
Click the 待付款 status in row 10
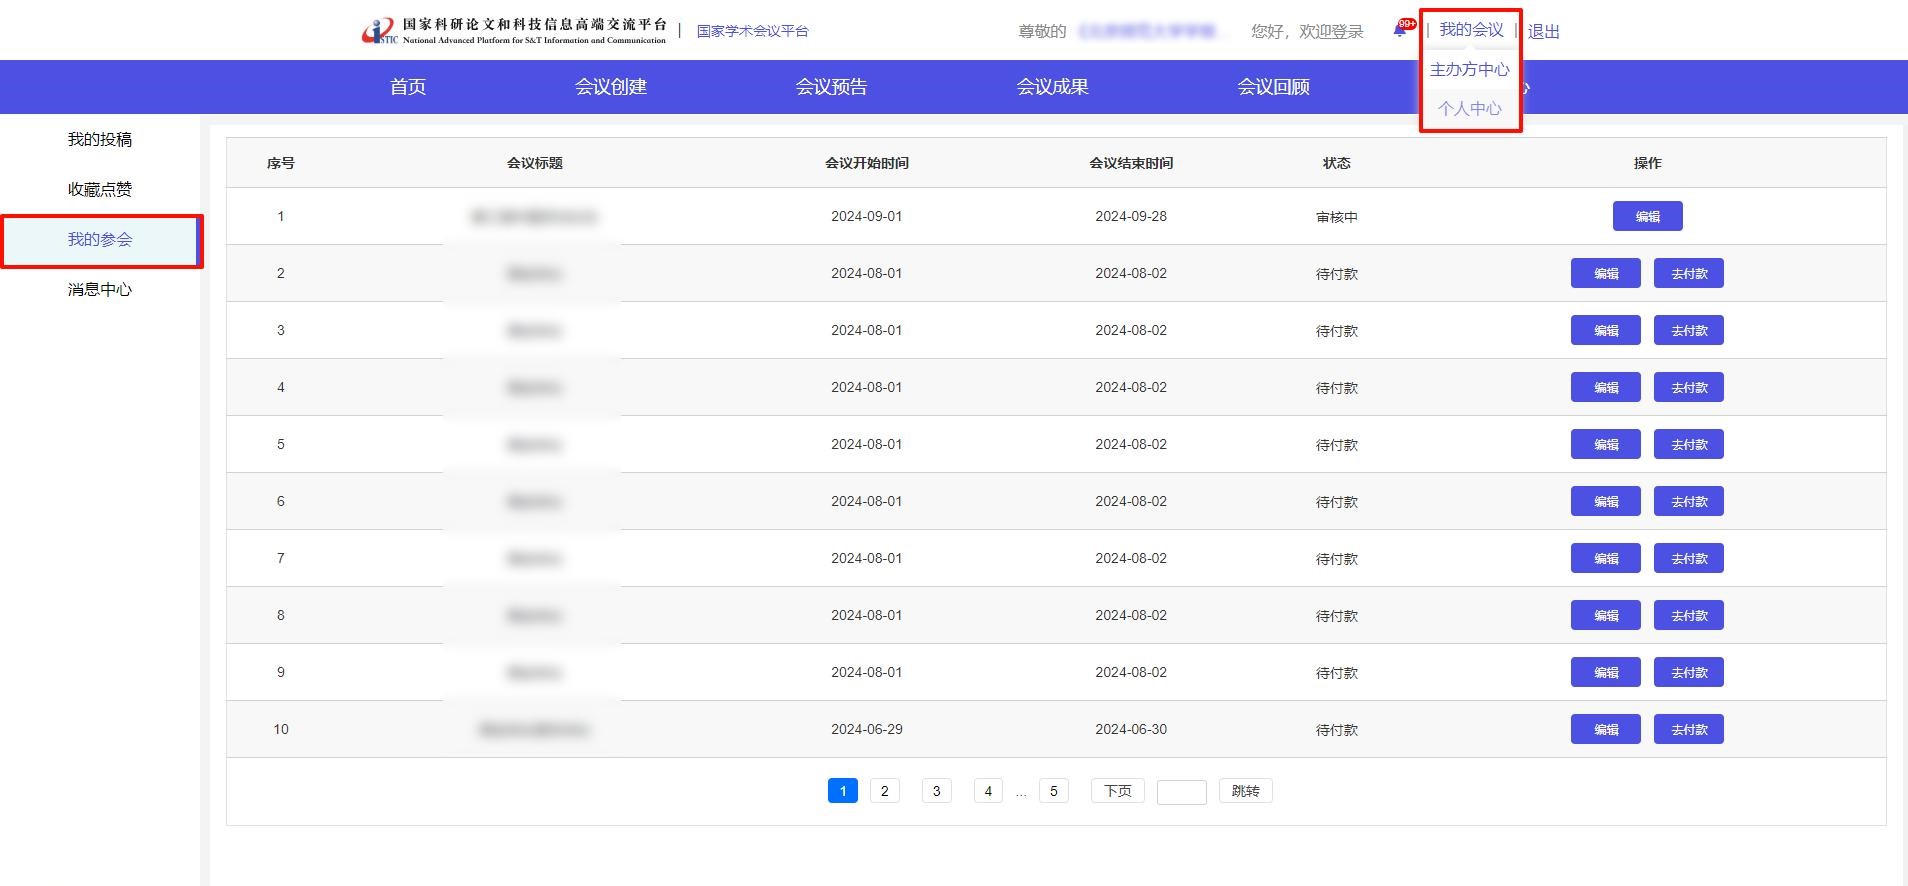coord(1337,730)
